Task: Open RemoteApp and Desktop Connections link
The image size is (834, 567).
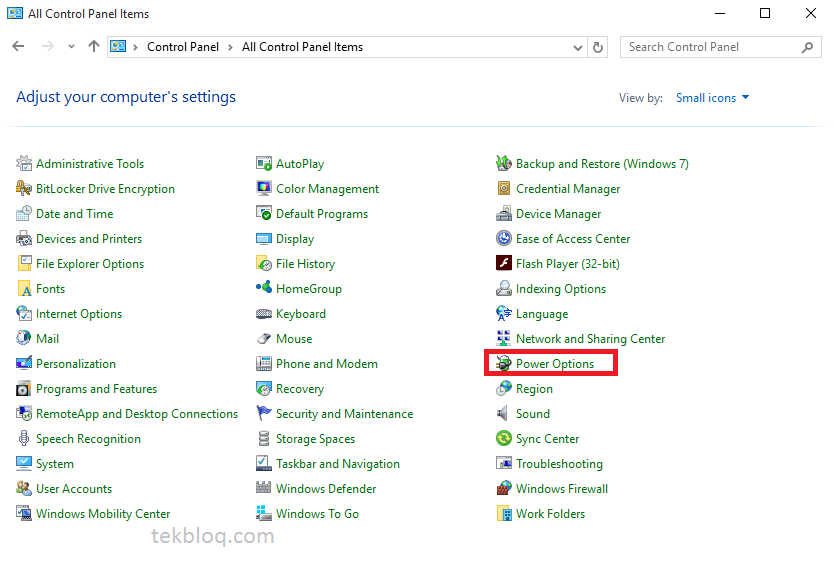Action: (x=137, y=414)
